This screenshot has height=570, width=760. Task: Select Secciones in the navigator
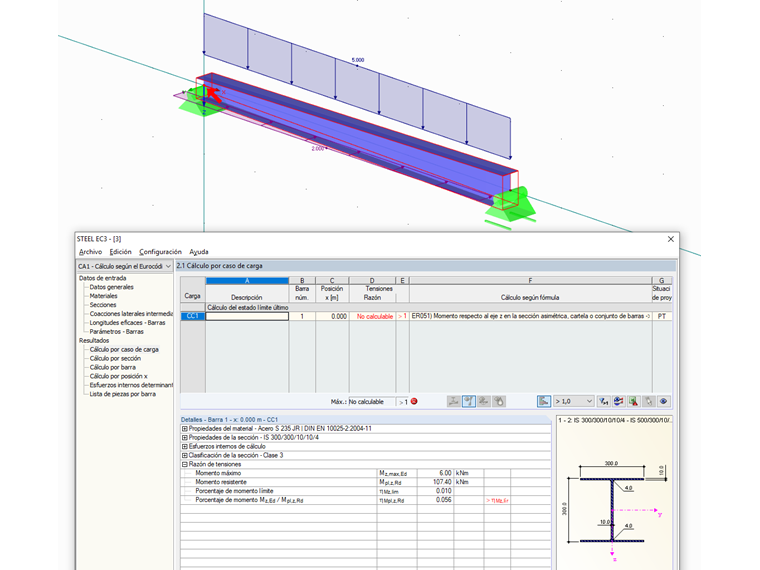103,305
